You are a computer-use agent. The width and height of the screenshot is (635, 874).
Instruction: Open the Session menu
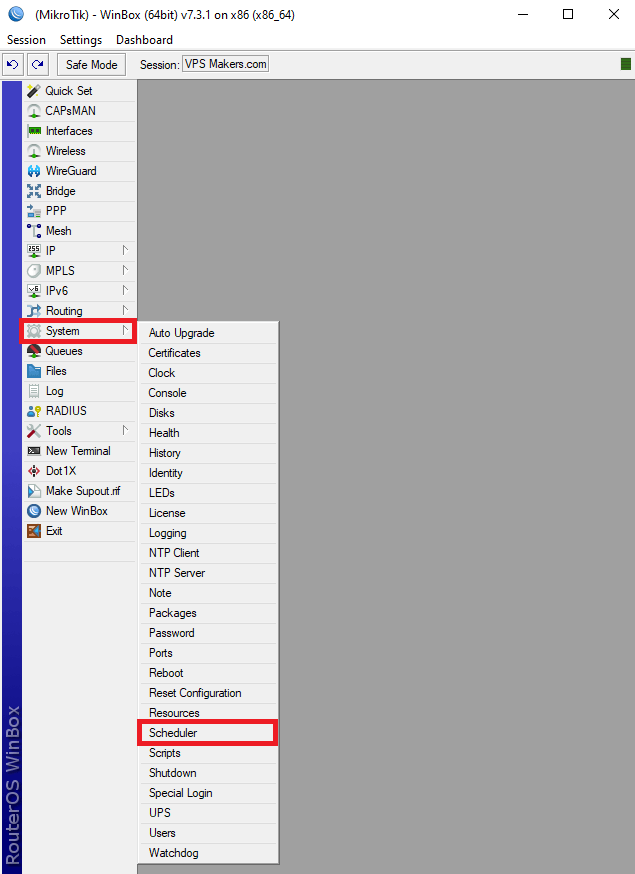coord(26,40)
